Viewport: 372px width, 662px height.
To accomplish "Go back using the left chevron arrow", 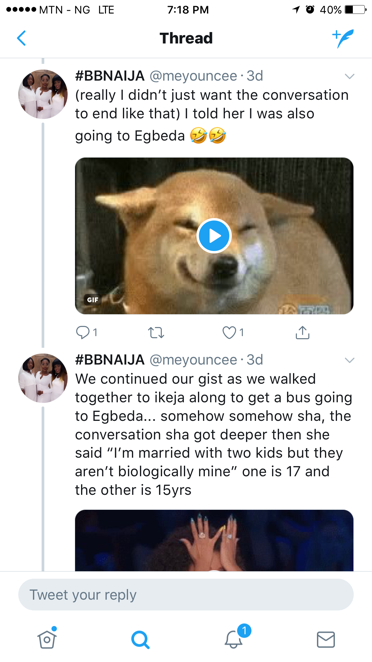I will 22,38.
